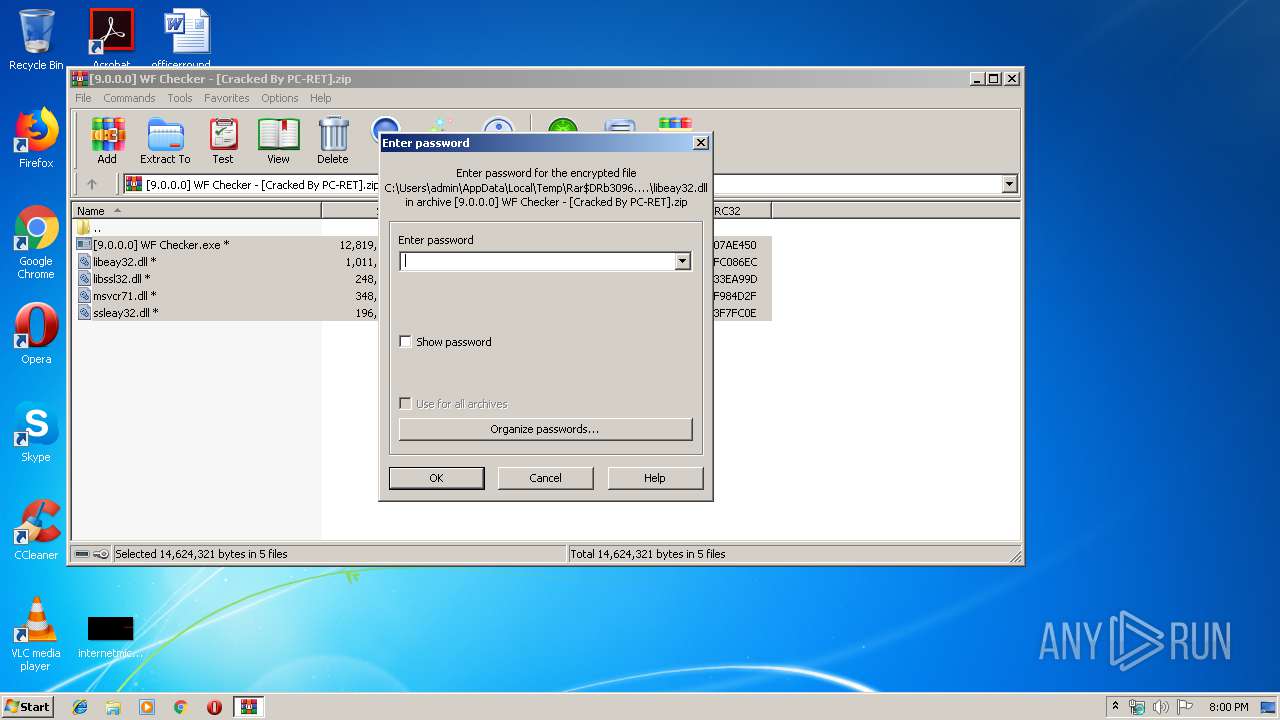Open Windows Explorer from taskbar
The height and width of the screenshot is (720, 1280).
pos(113,707)
